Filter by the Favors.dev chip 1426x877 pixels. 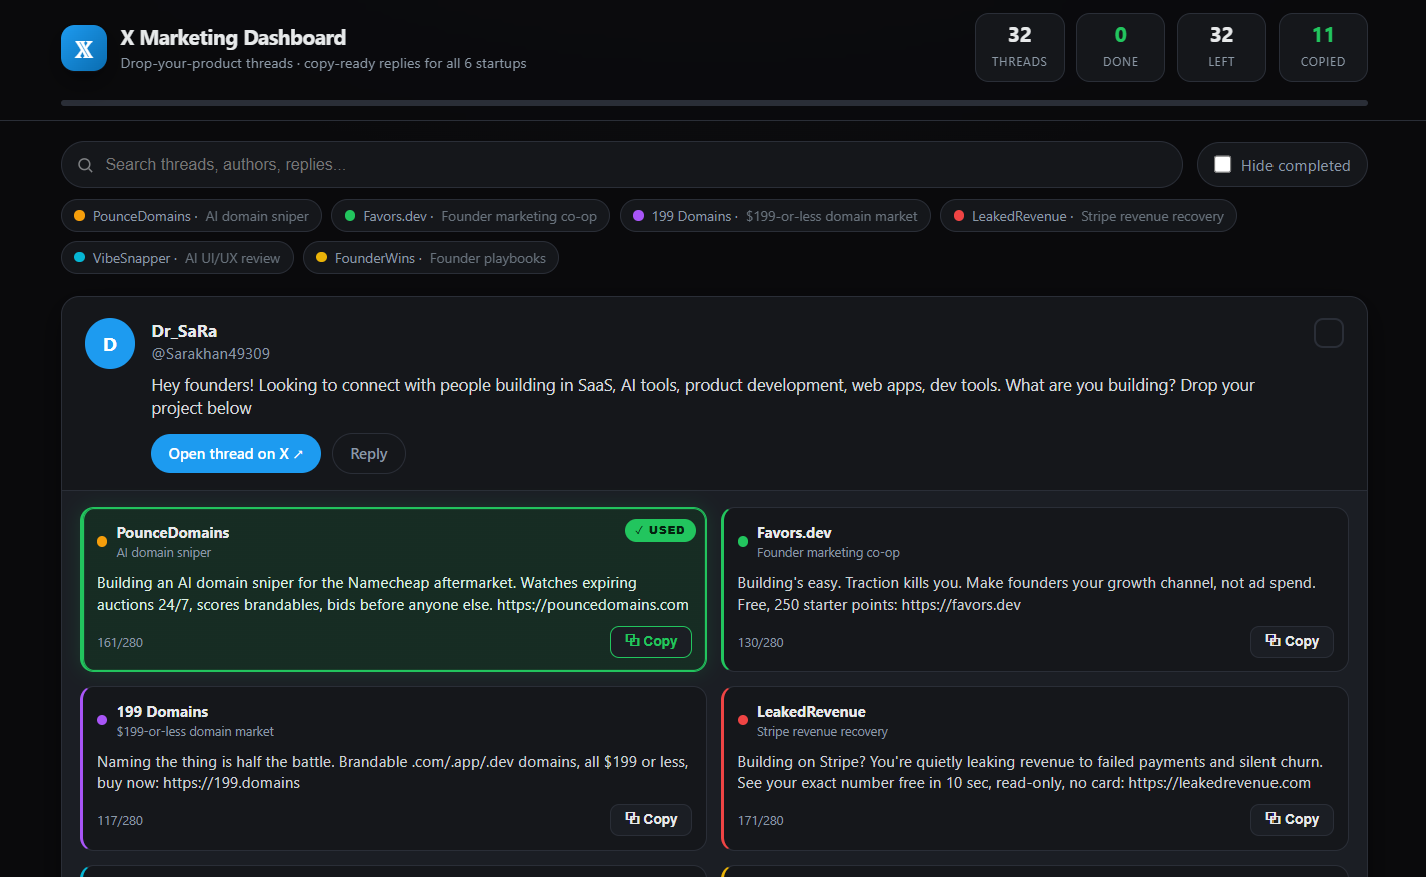click(x=471, y=216)
